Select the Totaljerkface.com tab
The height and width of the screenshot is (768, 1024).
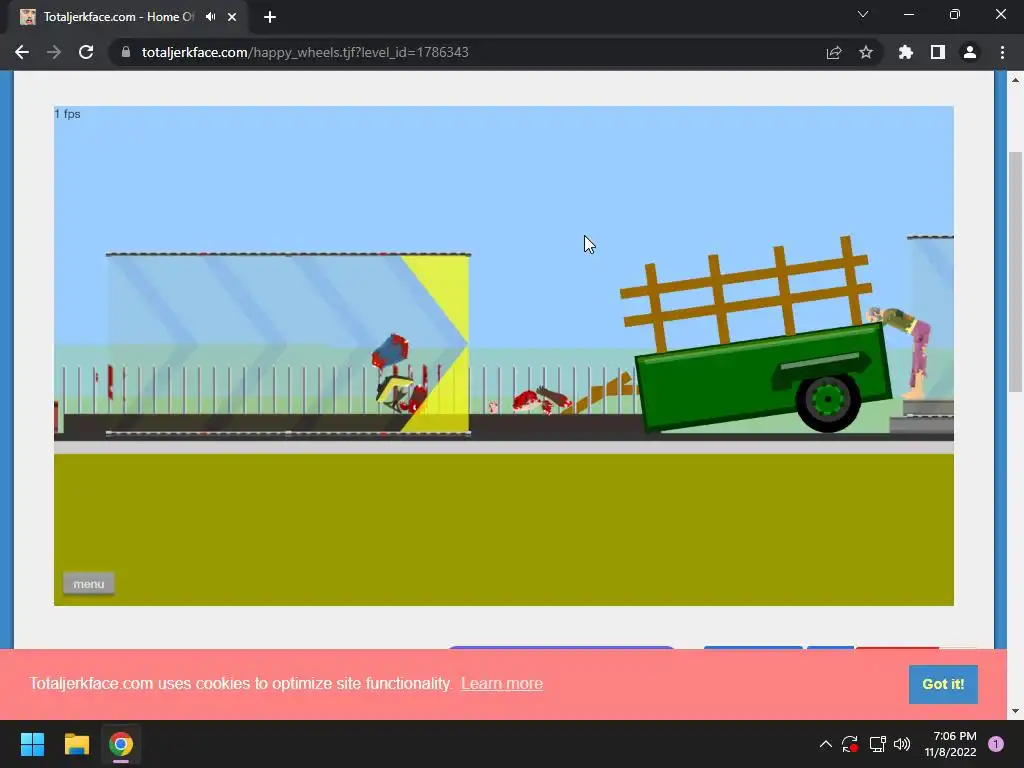pos(118,17)
